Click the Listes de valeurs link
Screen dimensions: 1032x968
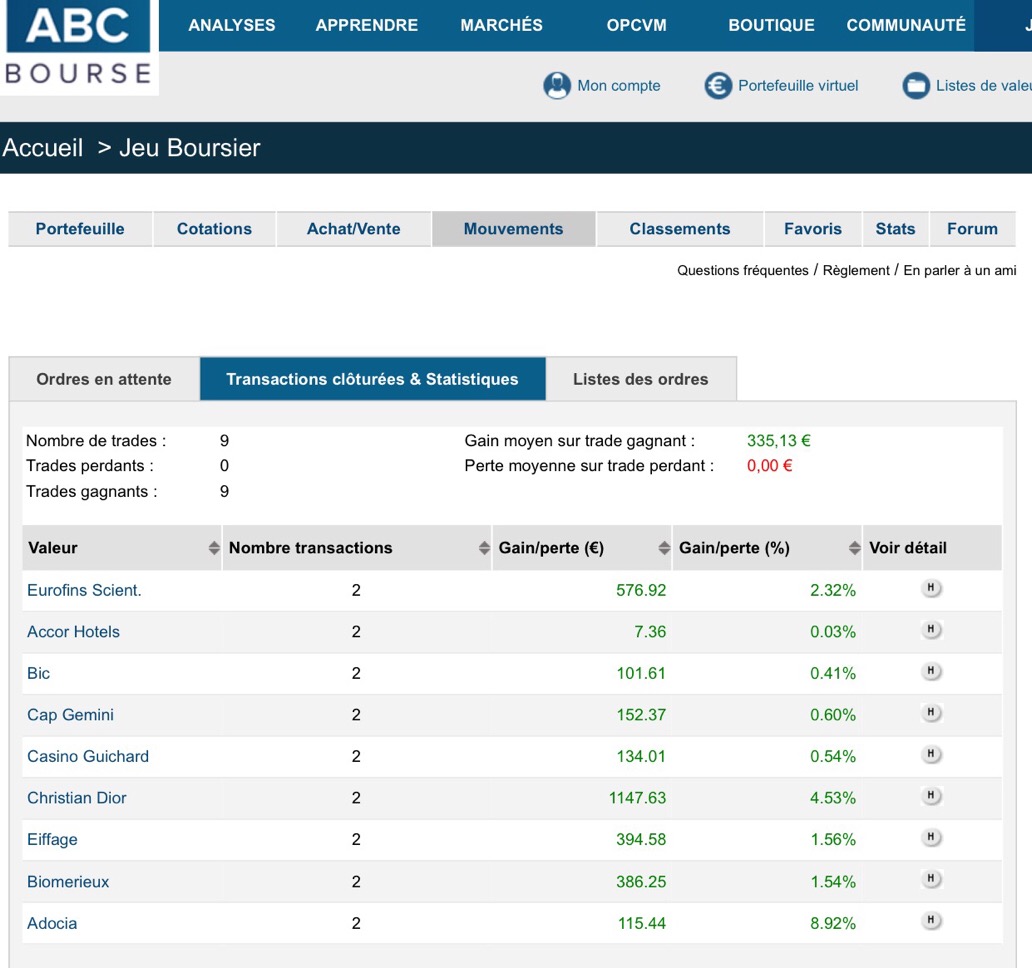tap(983, 86)
